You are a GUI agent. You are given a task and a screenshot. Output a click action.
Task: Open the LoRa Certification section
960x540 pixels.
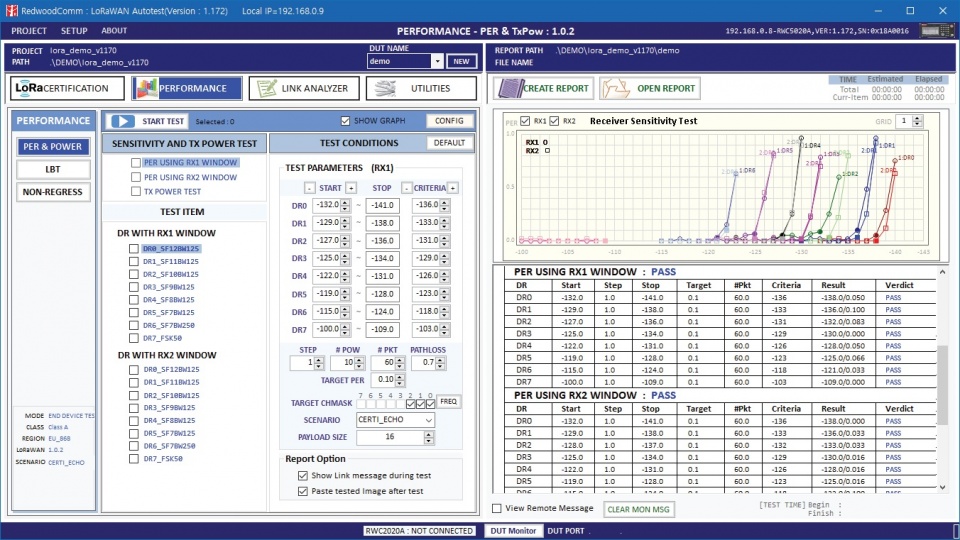[67, 88]
